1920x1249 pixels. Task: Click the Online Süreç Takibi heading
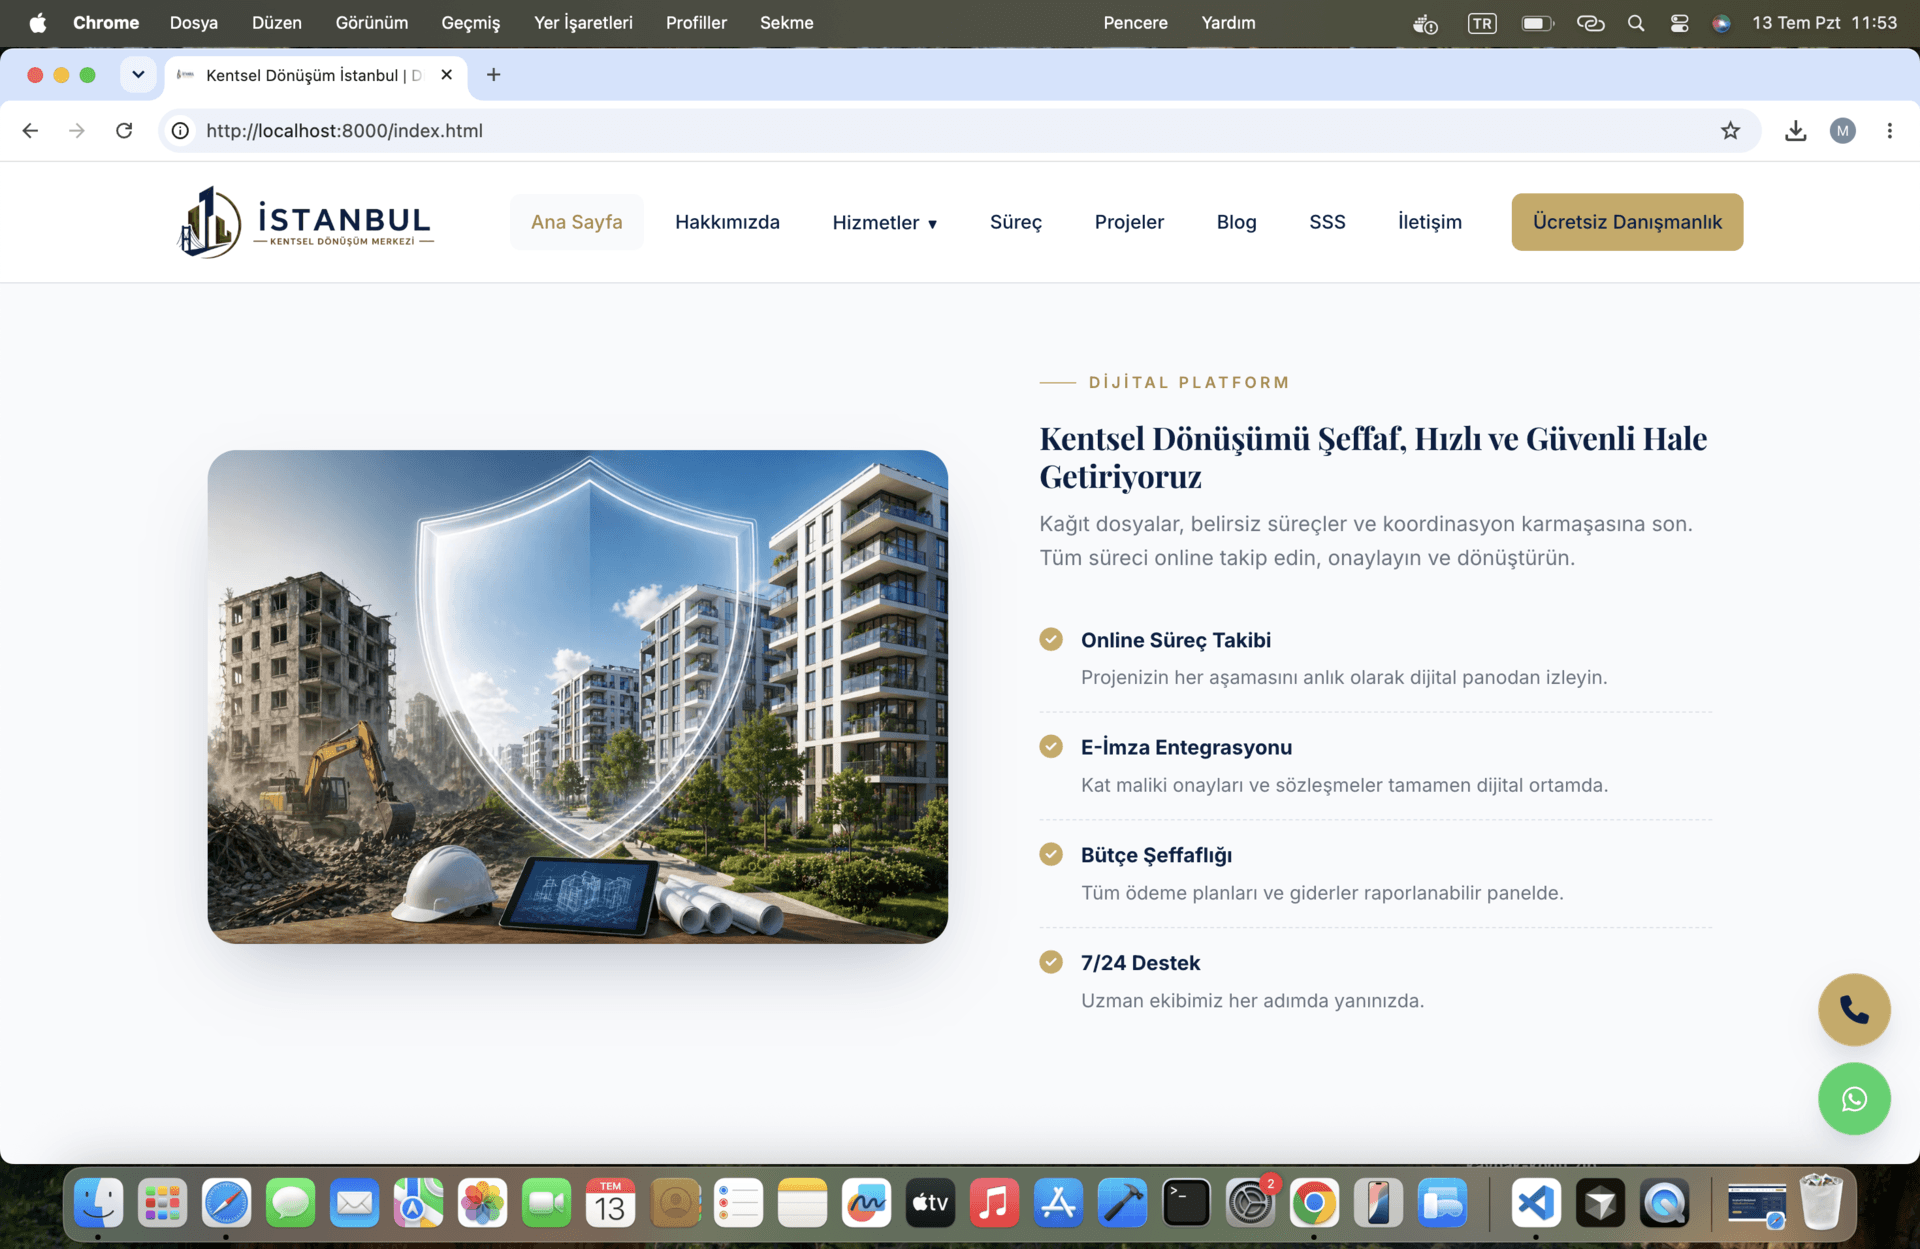coord(1175,640)
